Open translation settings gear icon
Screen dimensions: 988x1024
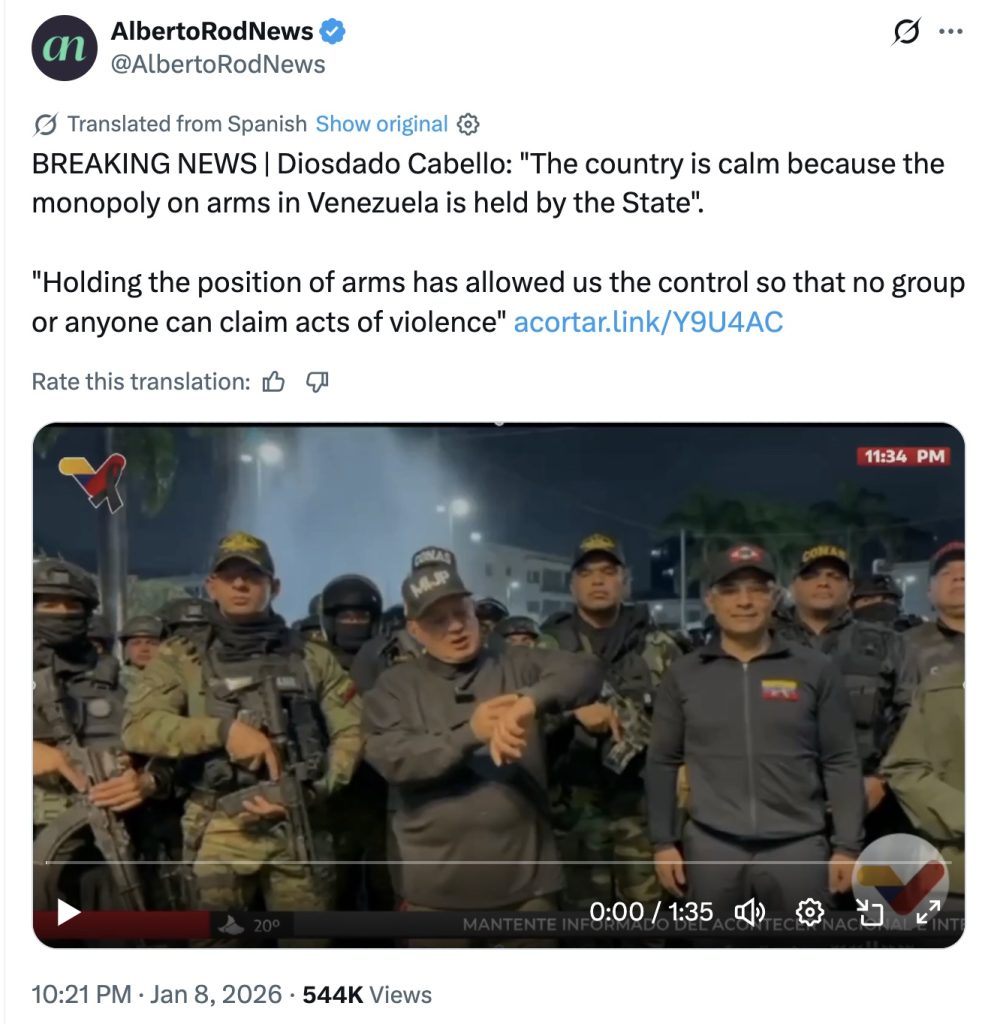pyautogui.click(x=468, y=124)
